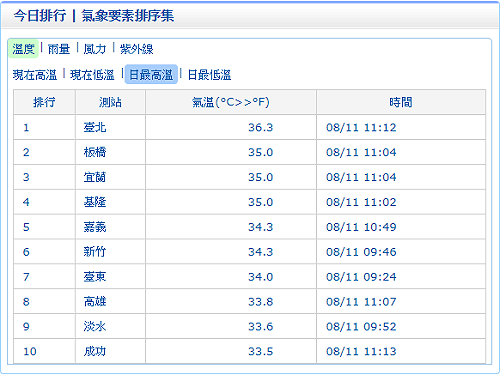
Task: Click the 35.0 value in 基隆 row
Action: [x=260, y=202]
